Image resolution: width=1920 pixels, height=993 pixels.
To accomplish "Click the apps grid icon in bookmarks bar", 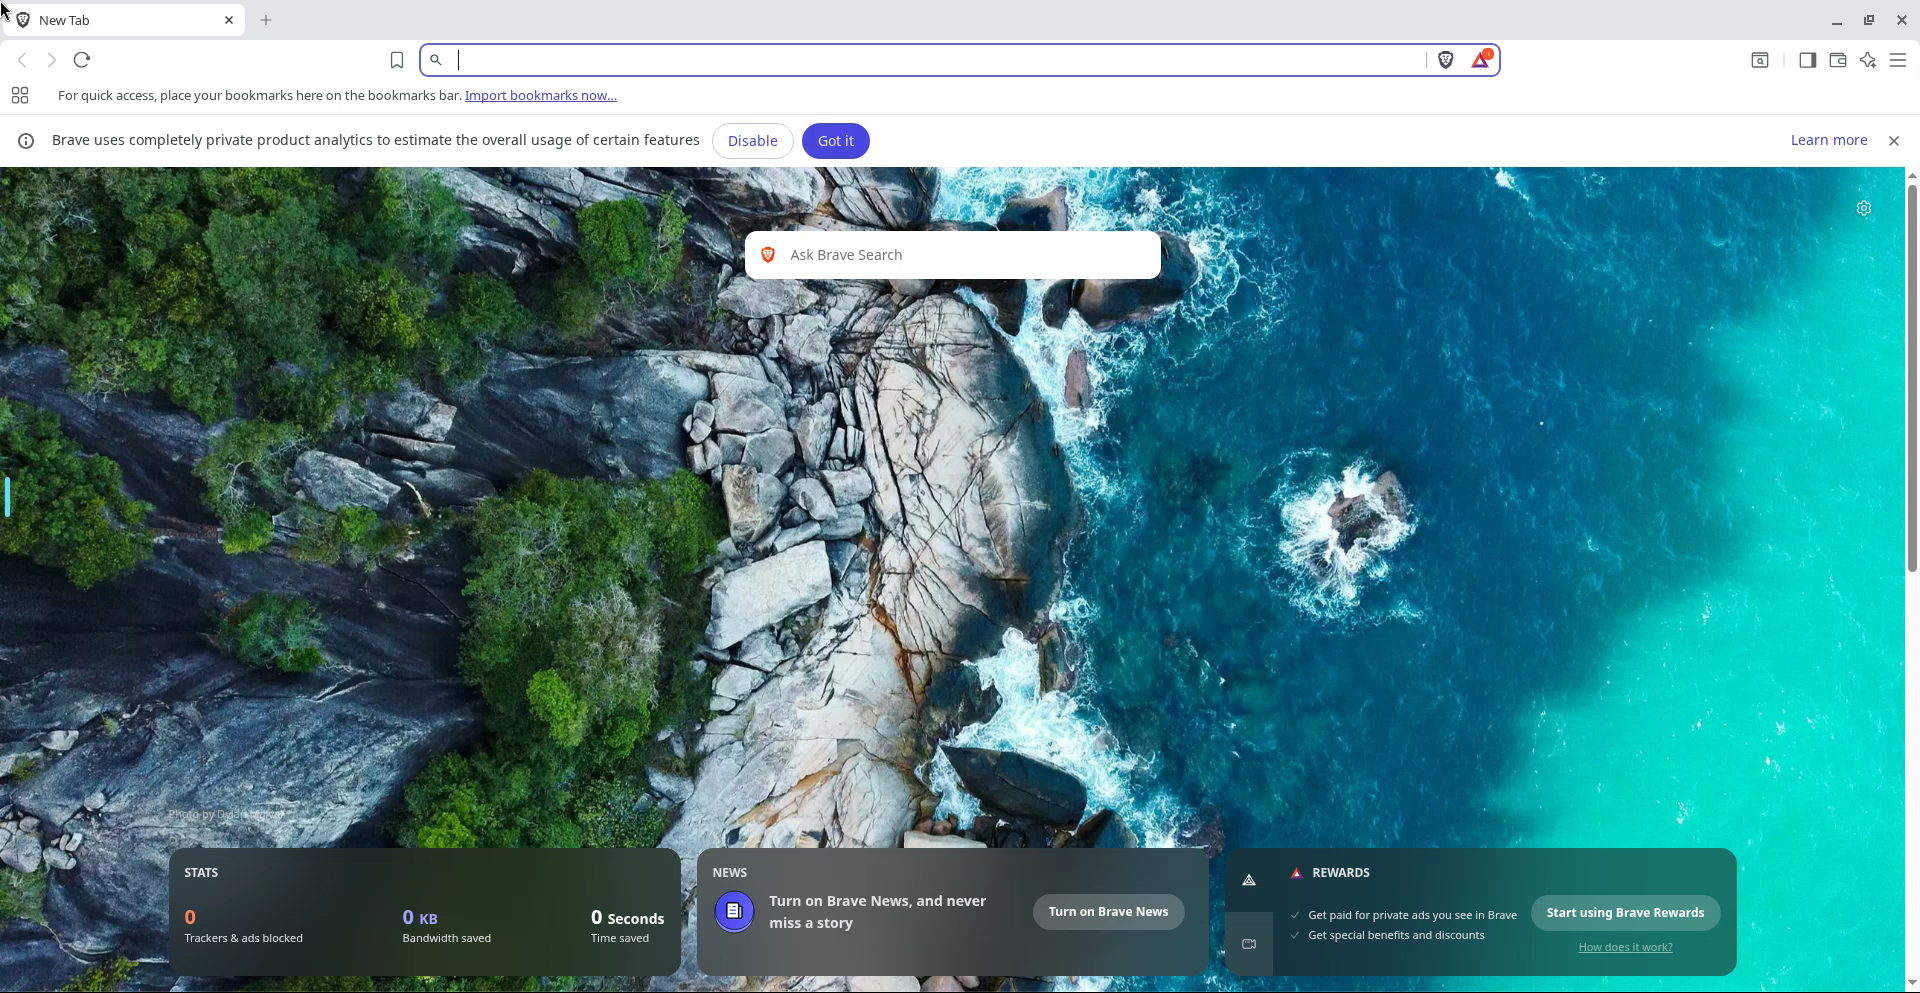I will click(x=20, y=96).
